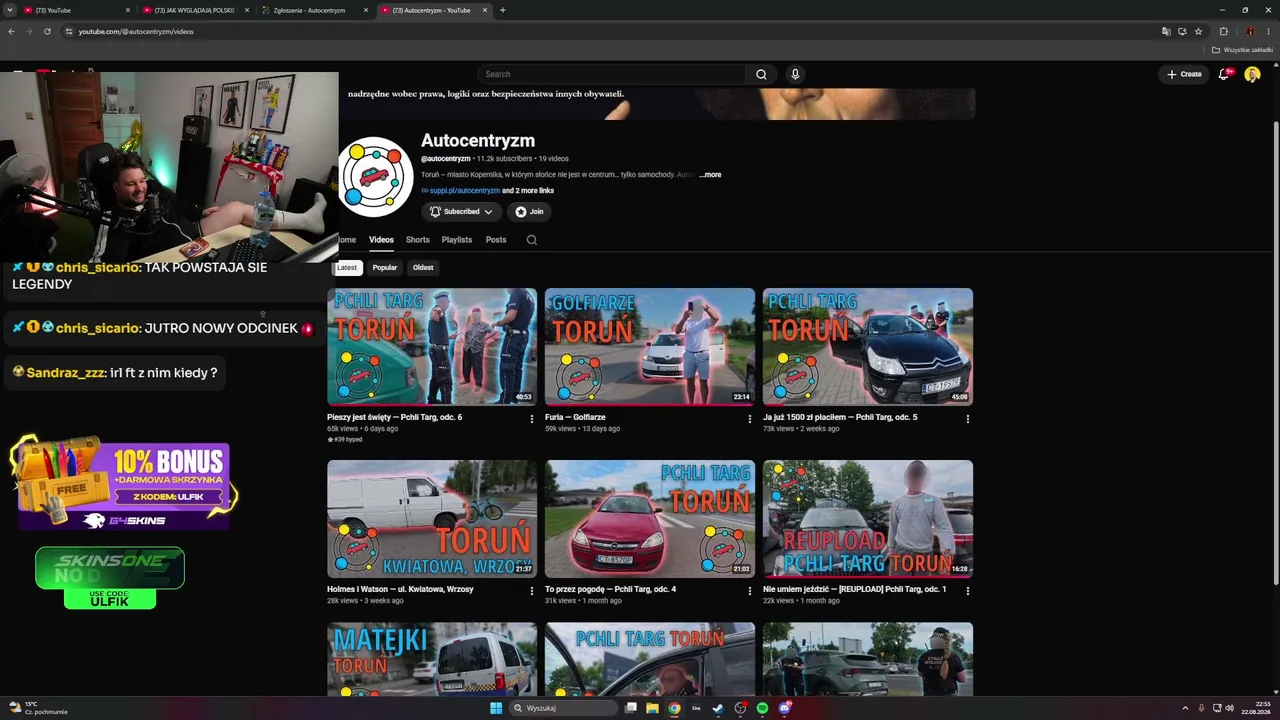Open the weather widget in the taskbar
Viewport: 1280px width, 720px height.
pos(36,708)
